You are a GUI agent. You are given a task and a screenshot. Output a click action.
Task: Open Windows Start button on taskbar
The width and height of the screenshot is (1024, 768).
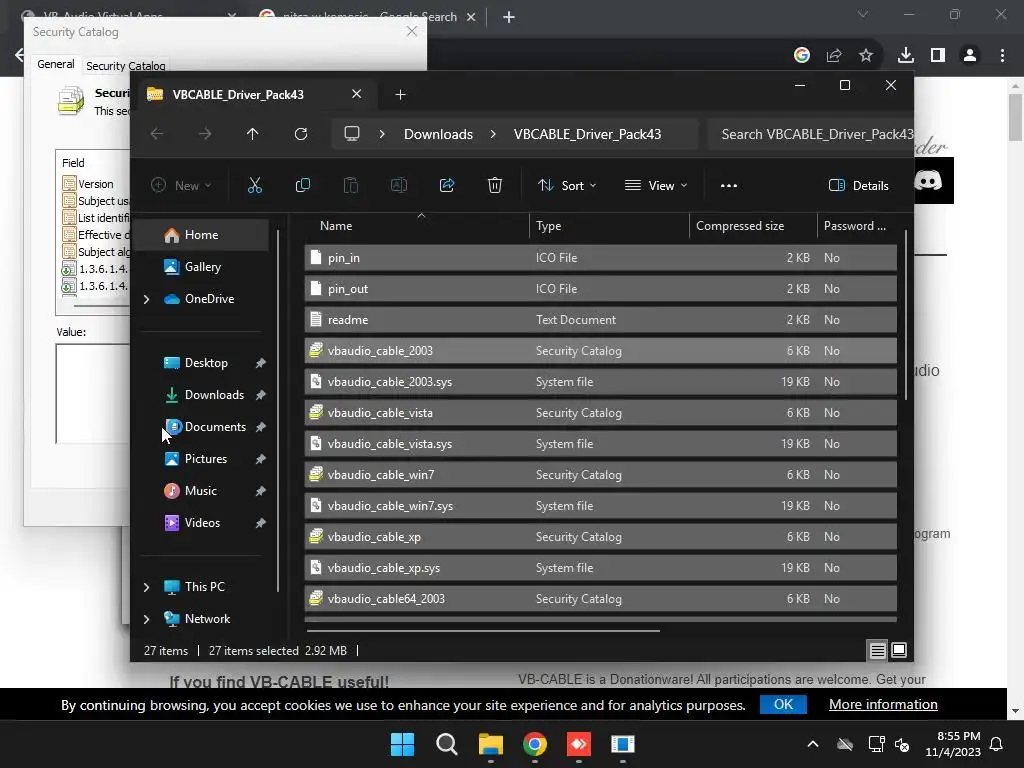pyautogui.click(x=402, y=744)
